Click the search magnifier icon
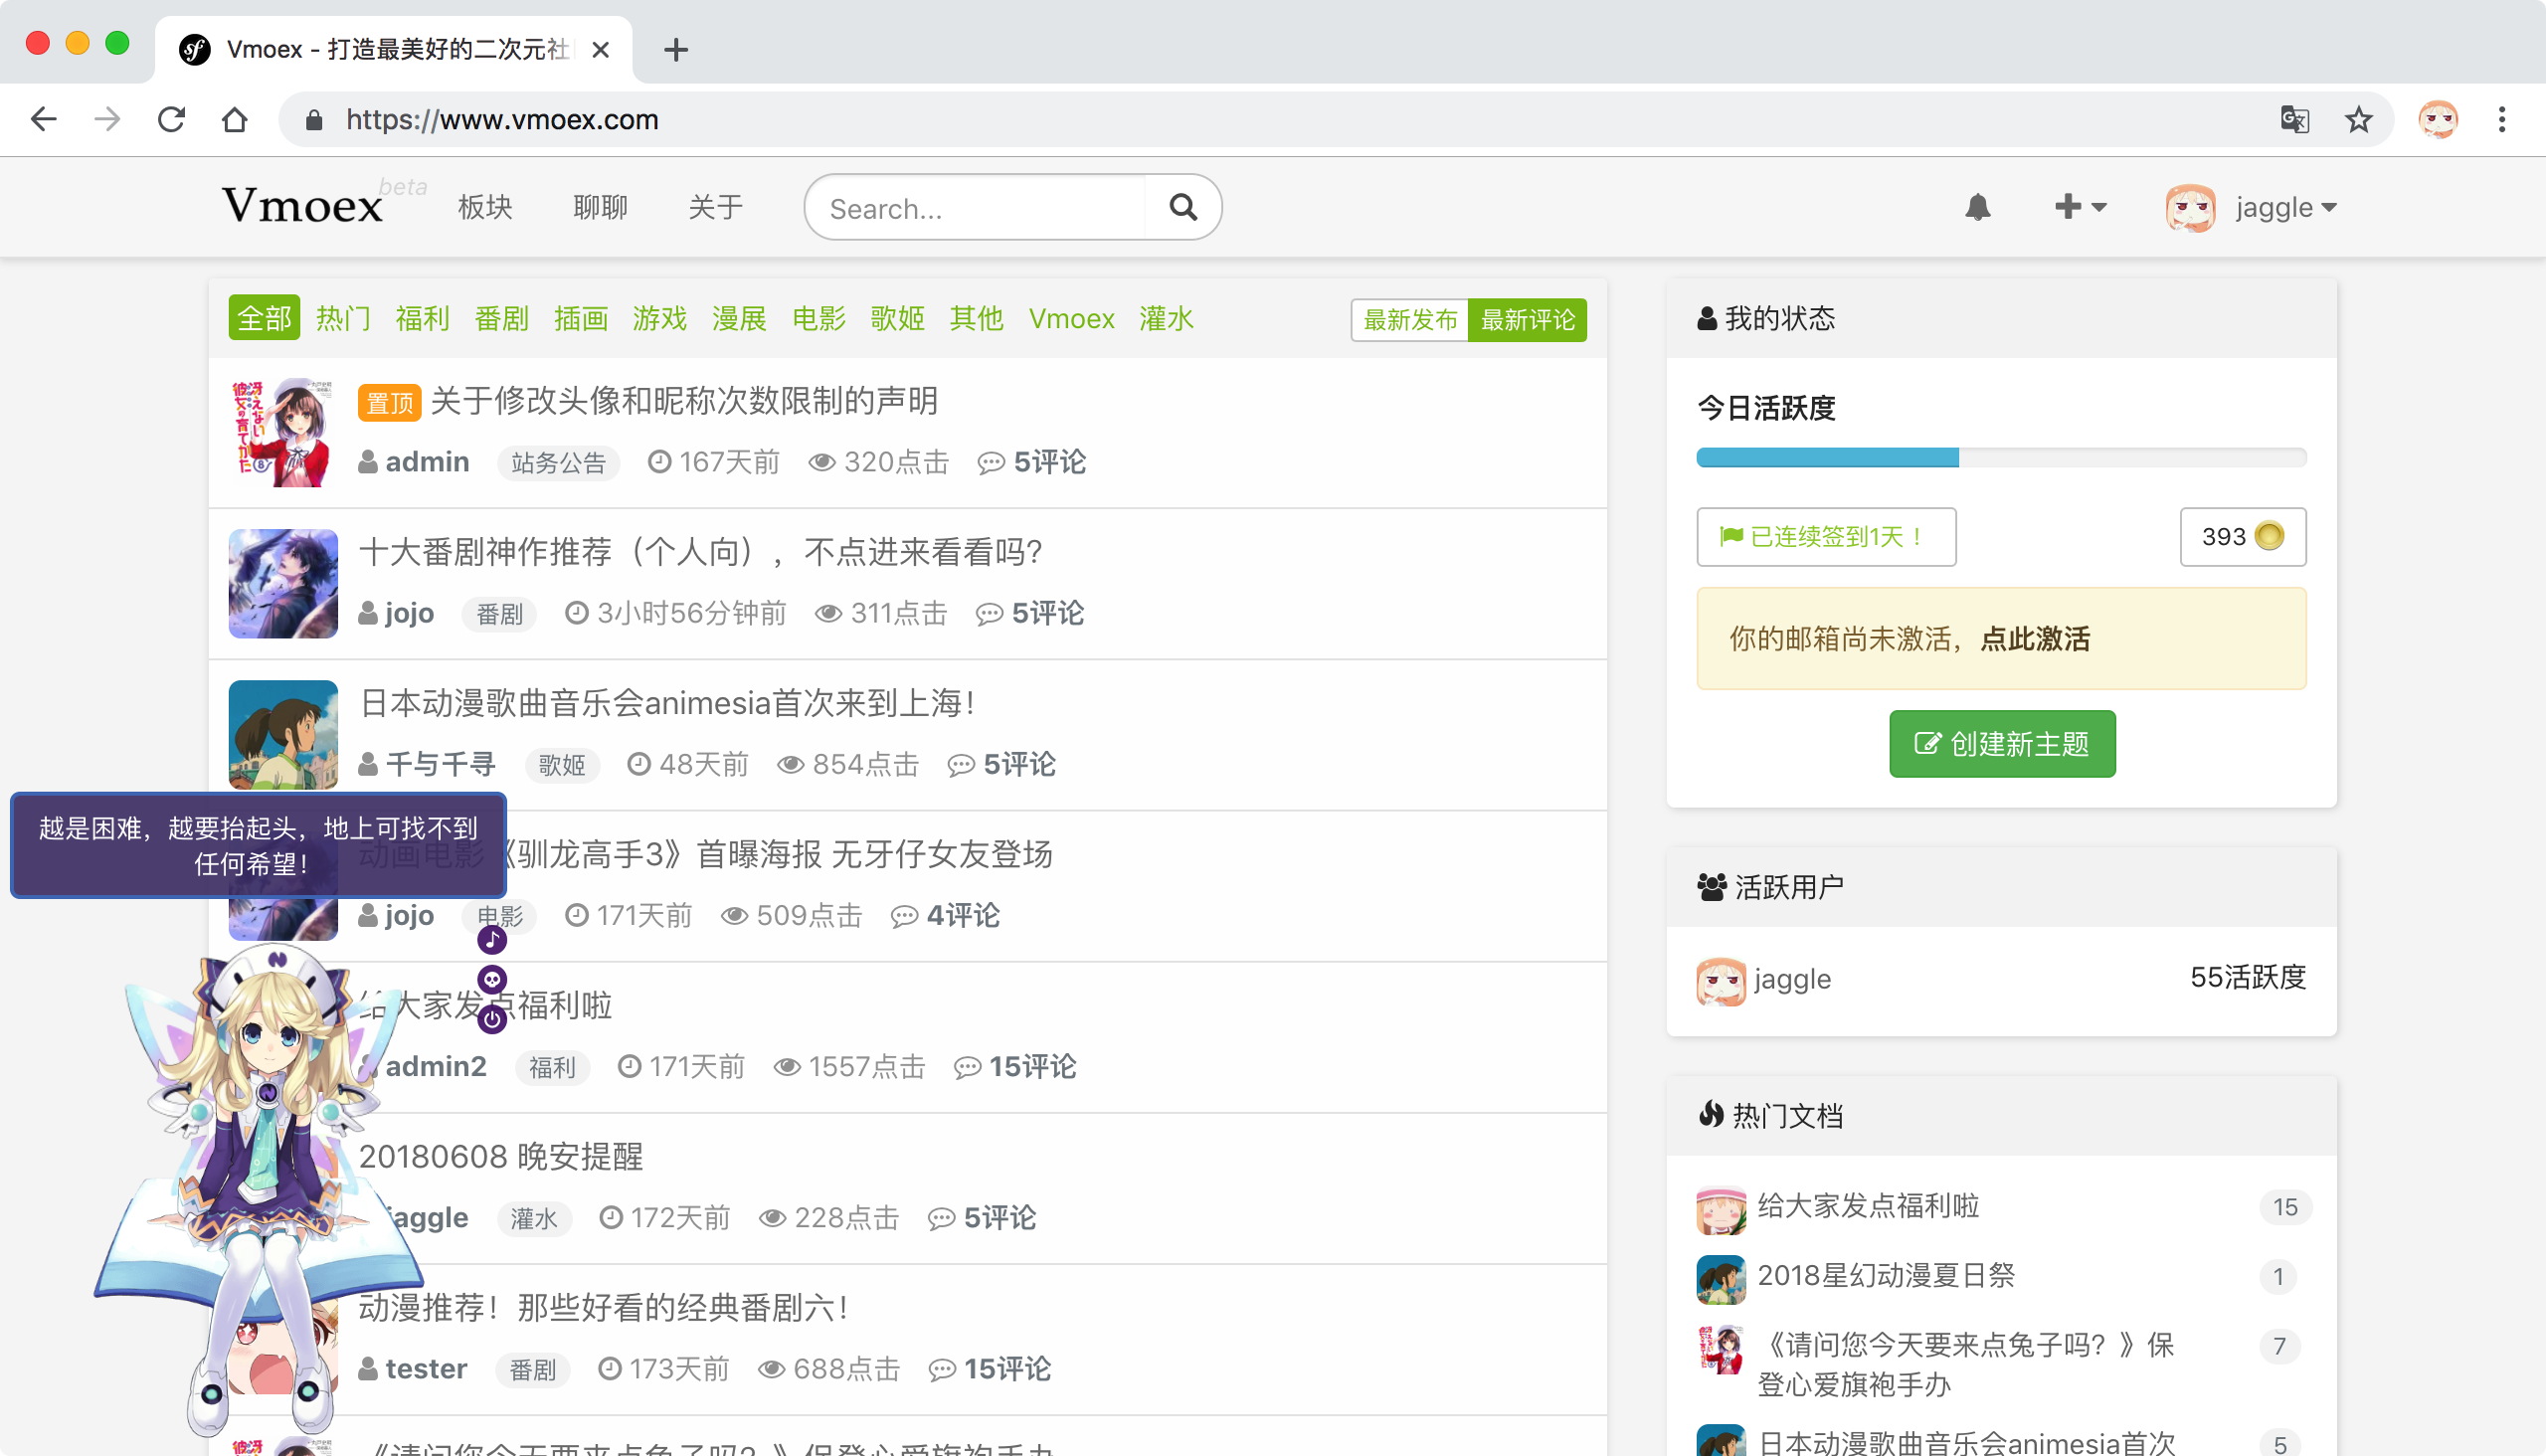The width and height of the screenshot is (2546, 1456). tap(1183, 207)
